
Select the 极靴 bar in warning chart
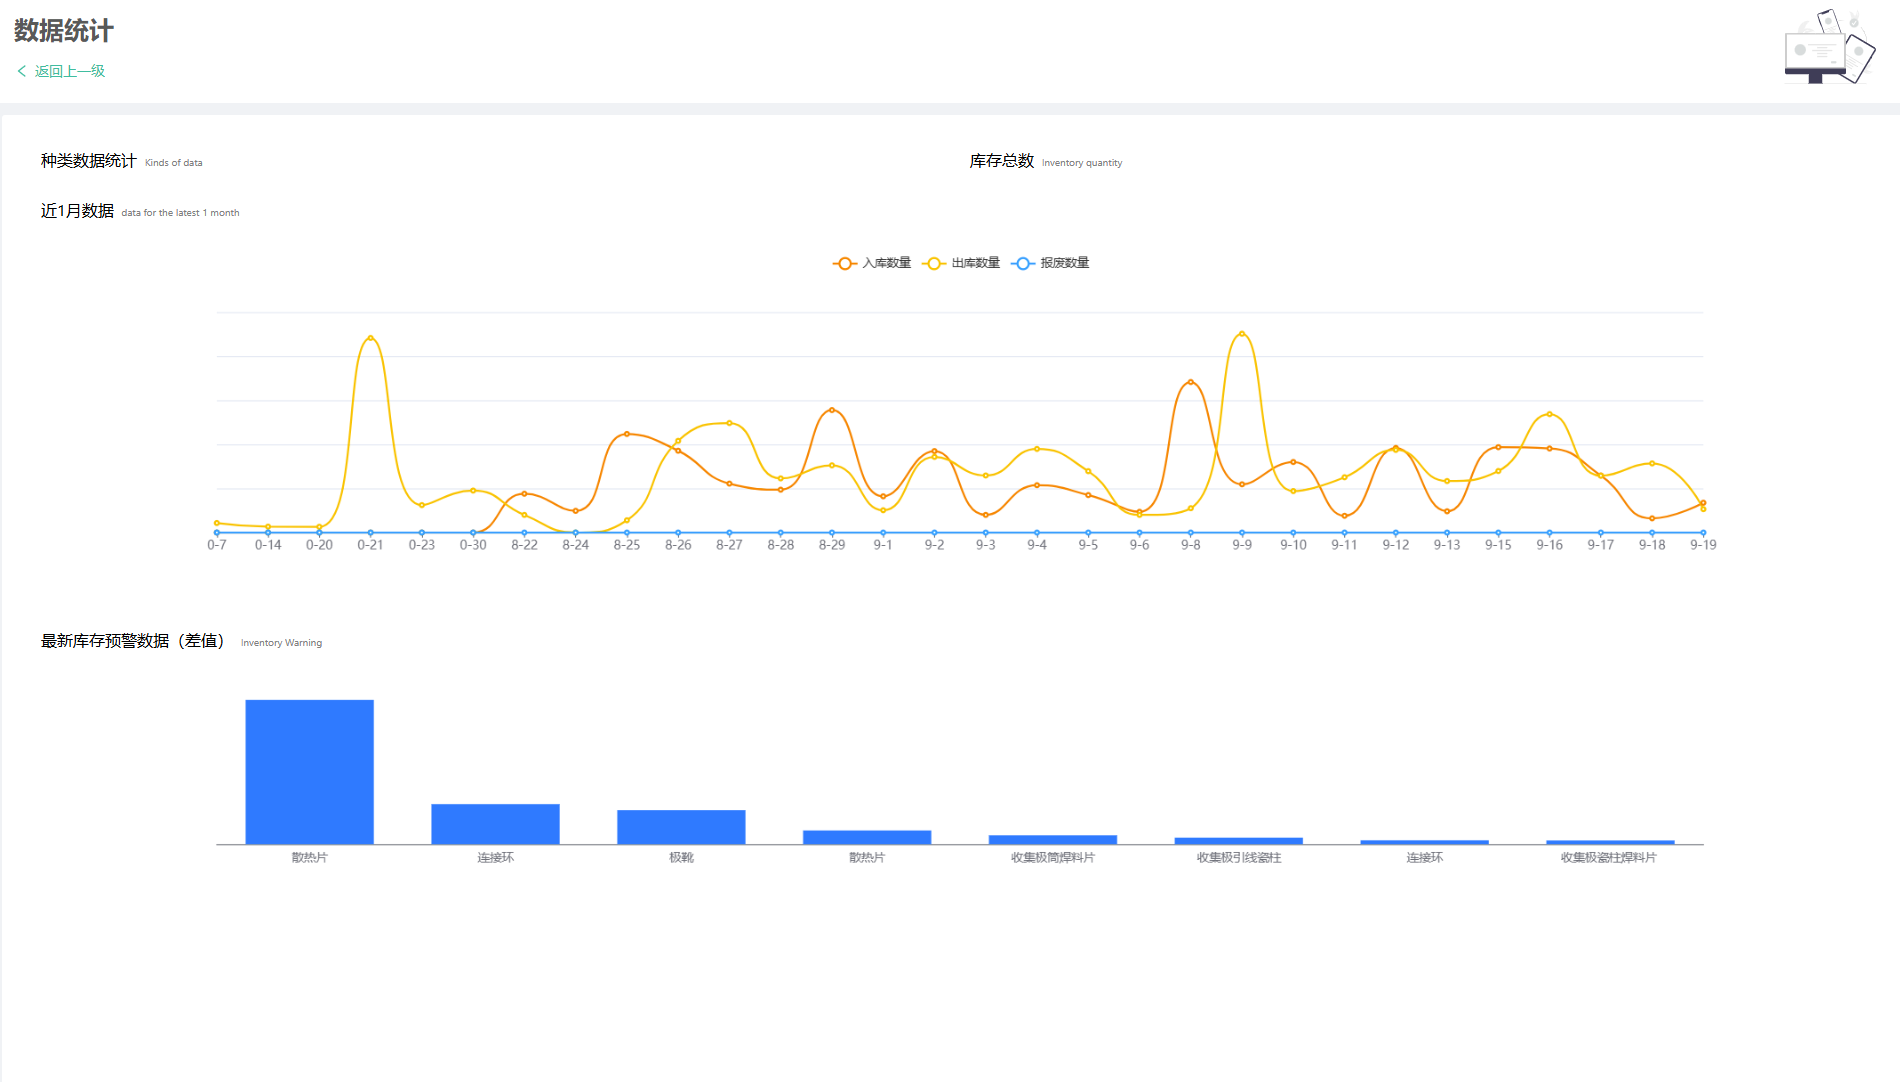681,827
